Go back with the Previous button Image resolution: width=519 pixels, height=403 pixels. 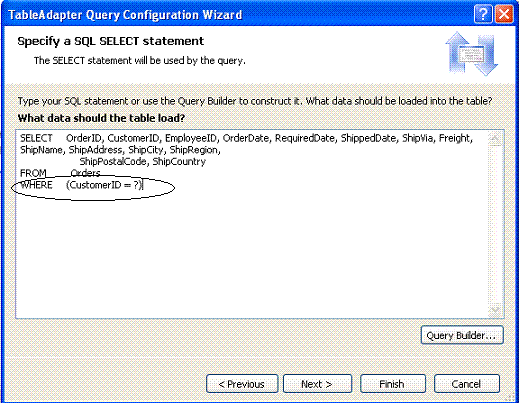tap(242, 384)
